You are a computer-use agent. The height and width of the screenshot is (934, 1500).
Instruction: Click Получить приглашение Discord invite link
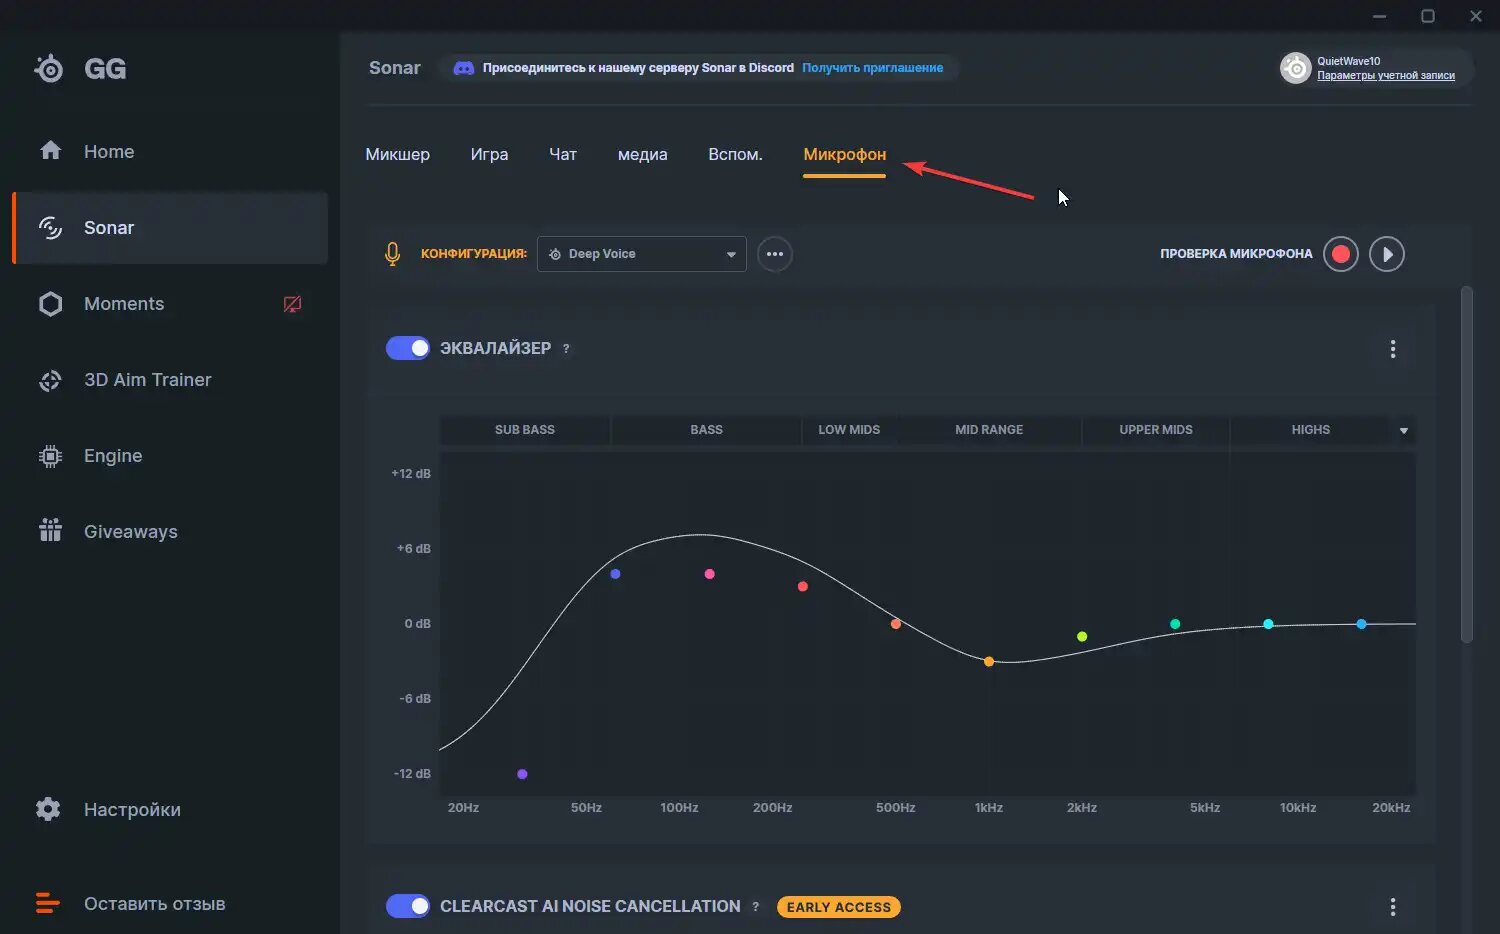tap(872, 68)
